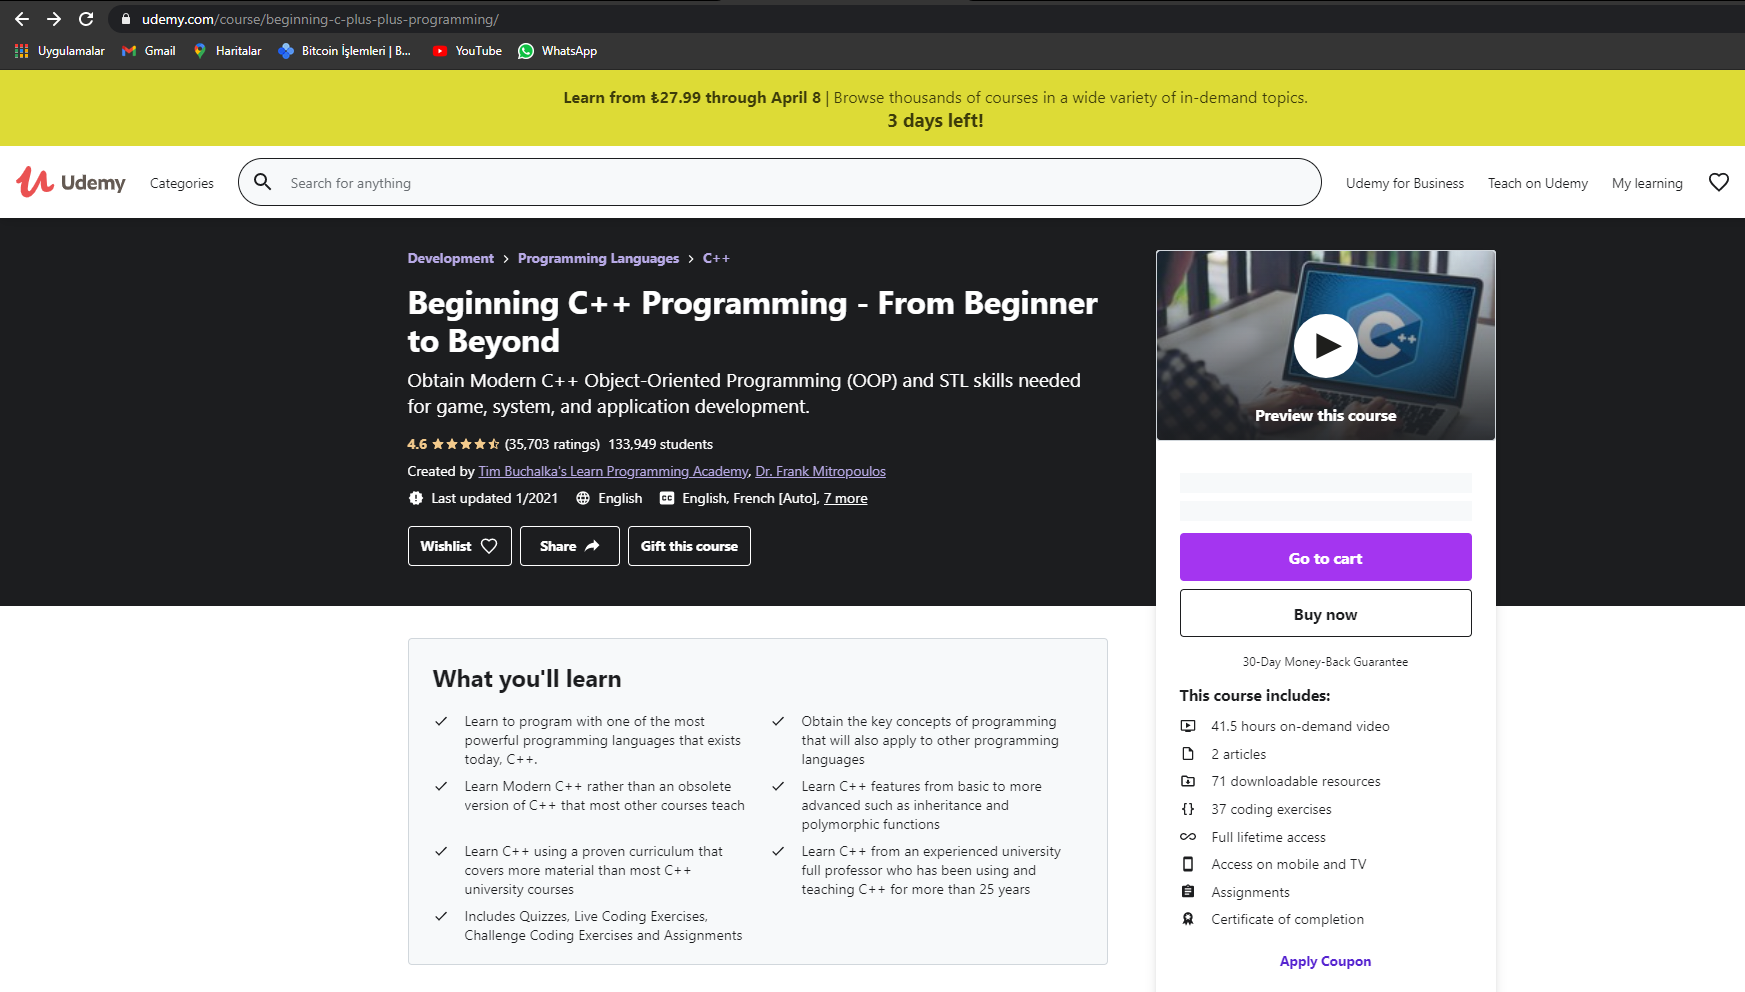Click Gift this course button
Viewport: 1745px width, 992px height.
tap(689, 546)
